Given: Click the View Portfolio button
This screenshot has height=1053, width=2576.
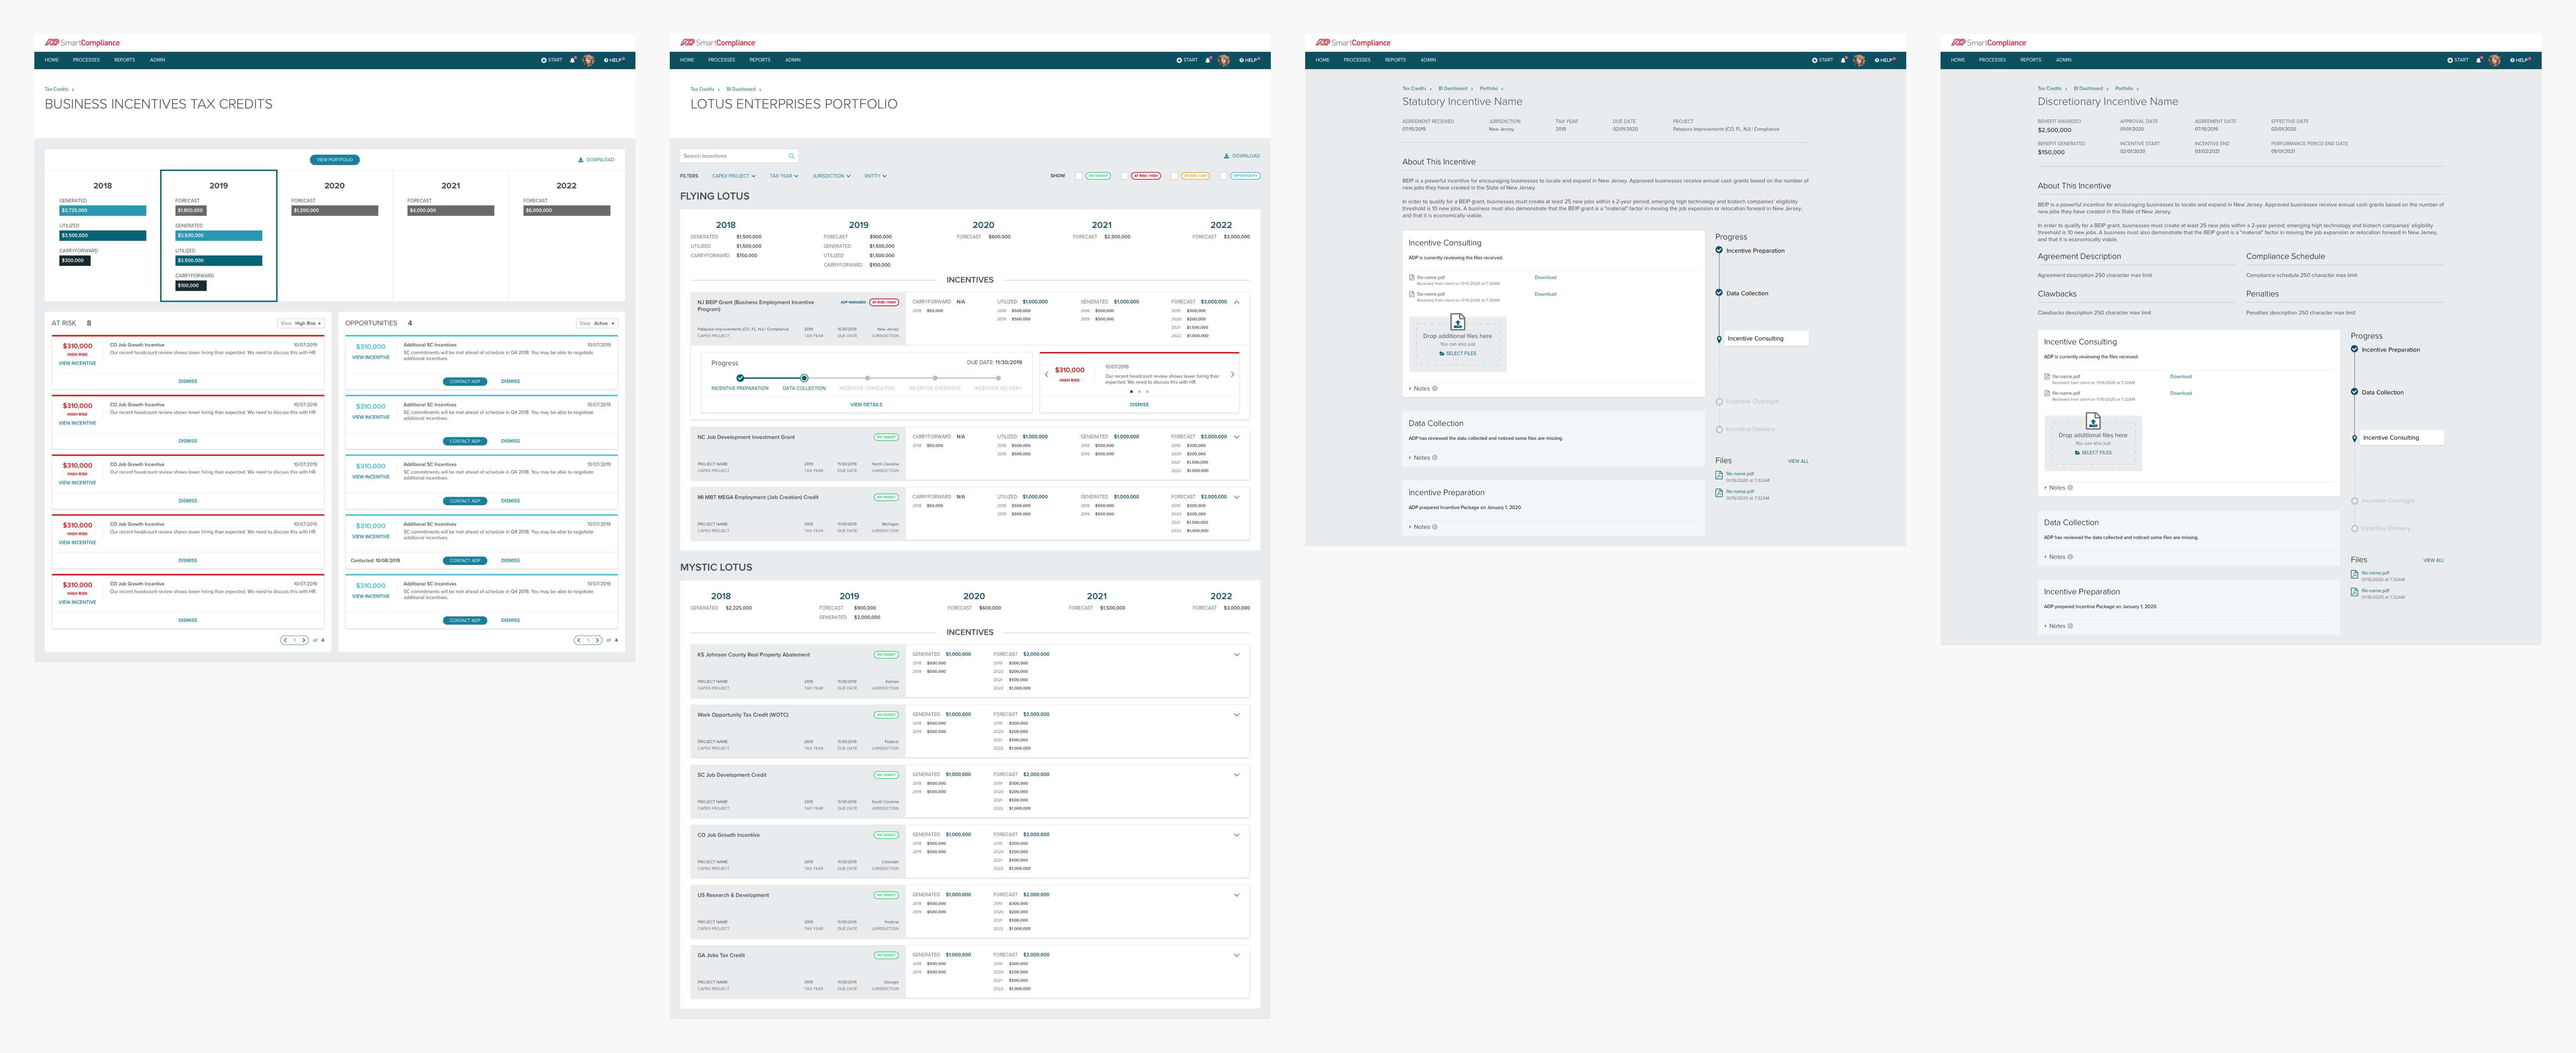Looking at the screenshot, I should [335, 160].
